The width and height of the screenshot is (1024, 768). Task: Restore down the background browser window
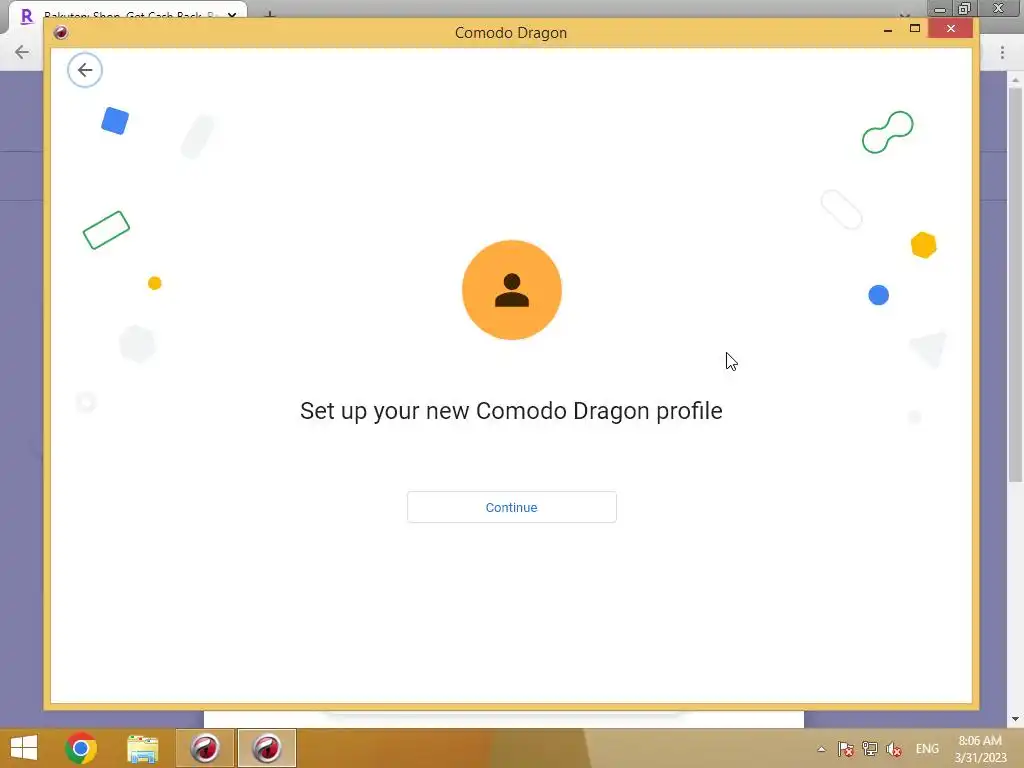(x=965, y=8)
